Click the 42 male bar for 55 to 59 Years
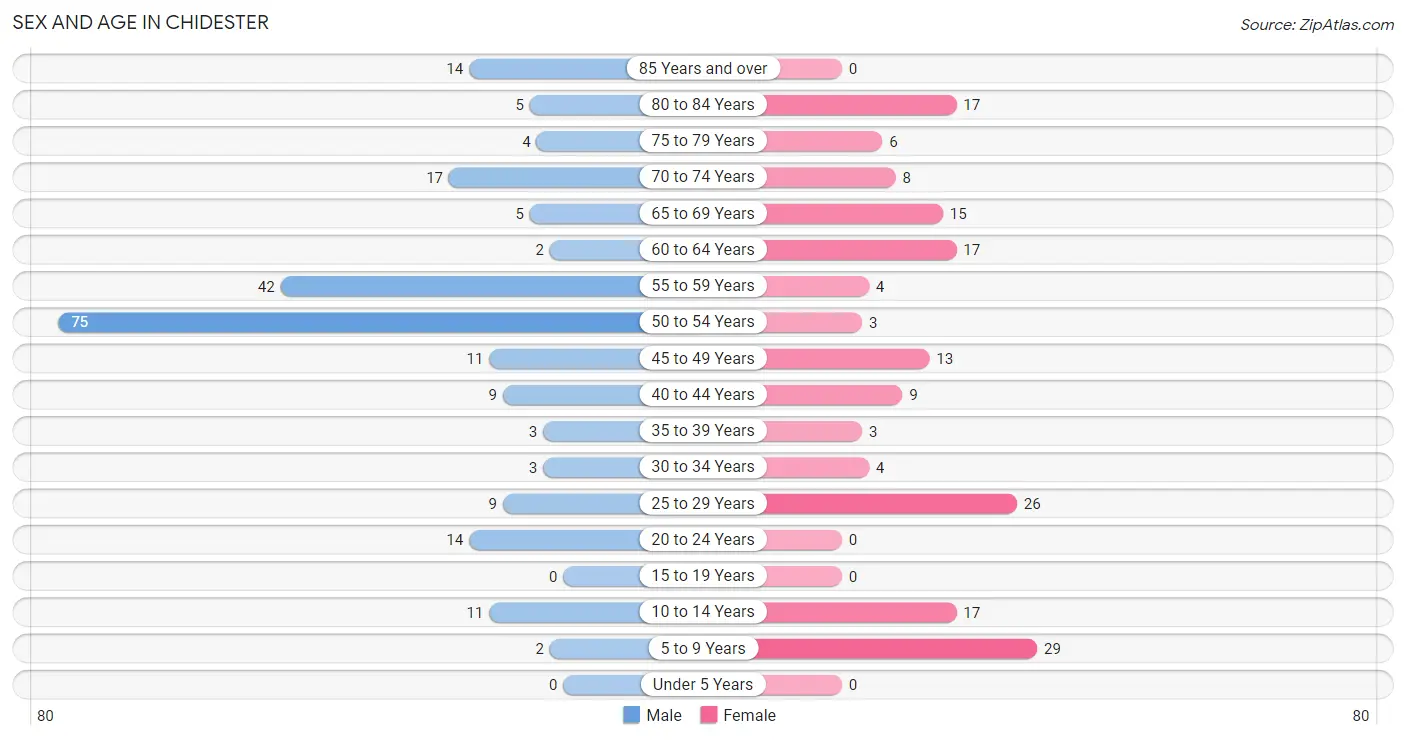 pyautogui.click(x=461, y=286)
